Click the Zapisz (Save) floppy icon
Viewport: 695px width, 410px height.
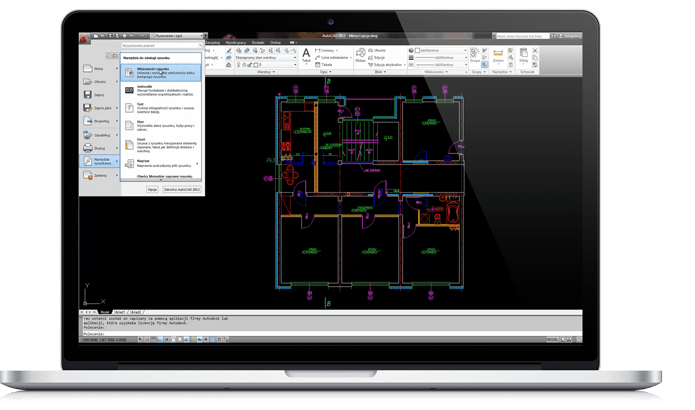[x=88, y=94]
